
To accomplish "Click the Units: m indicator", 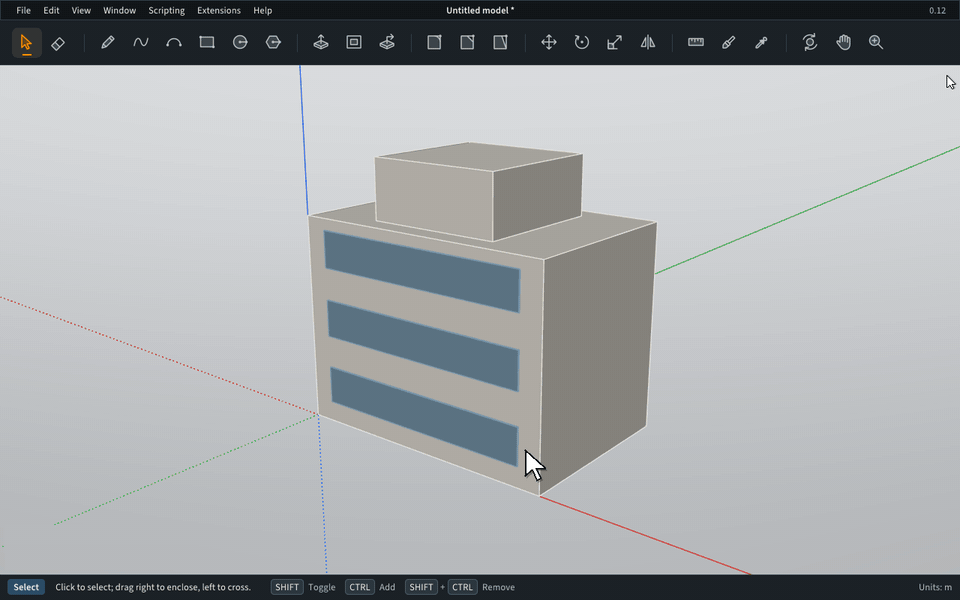I will (x=935, y=587).
